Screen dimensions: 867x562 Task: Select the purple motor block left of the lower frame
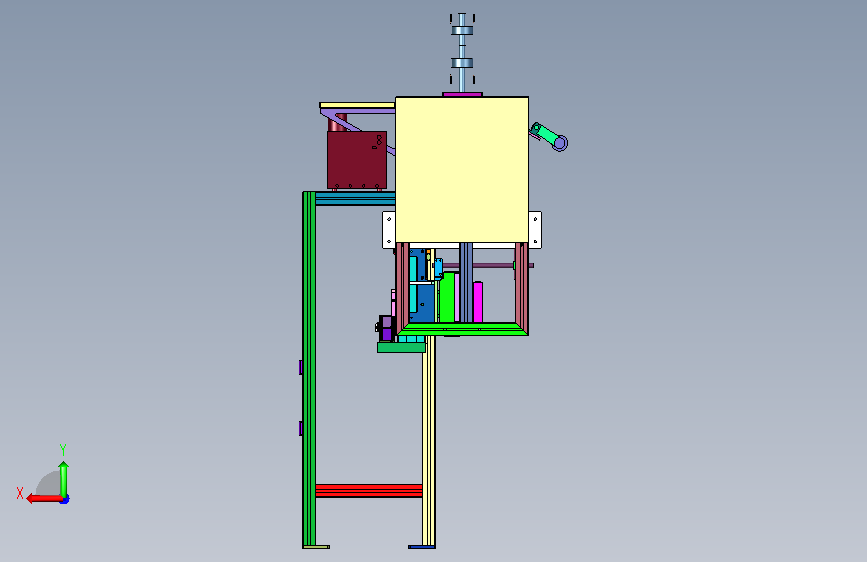click(x=386, y=328)
